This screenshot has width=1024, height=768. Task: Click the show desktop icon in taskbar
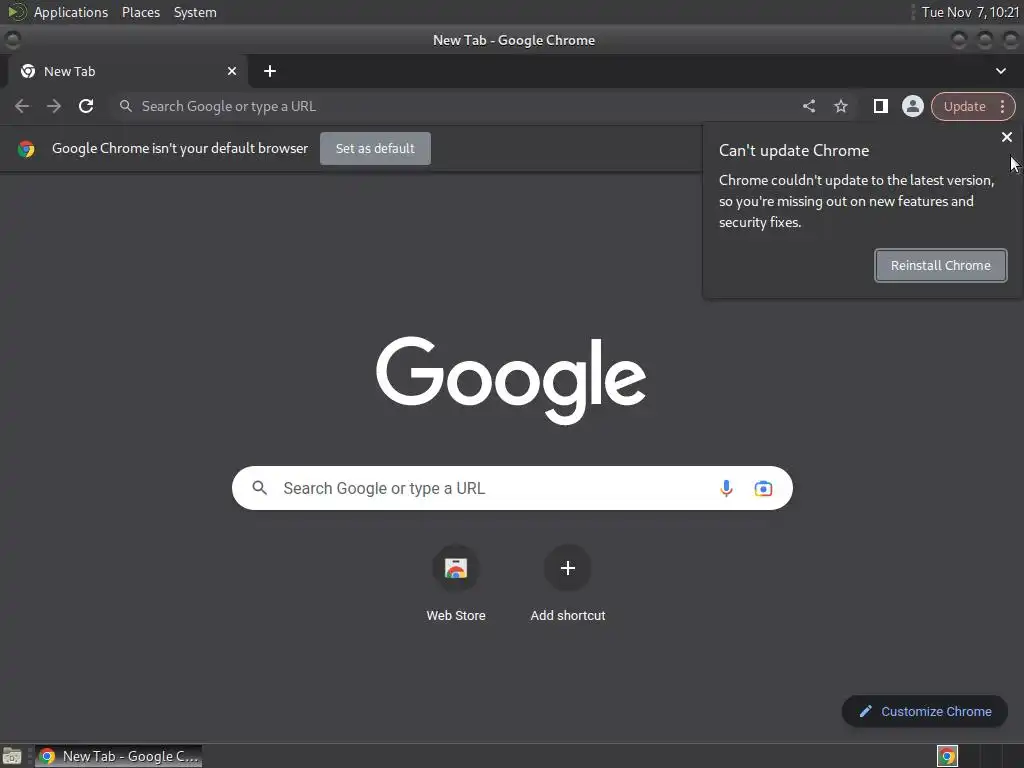coord(12,756)
